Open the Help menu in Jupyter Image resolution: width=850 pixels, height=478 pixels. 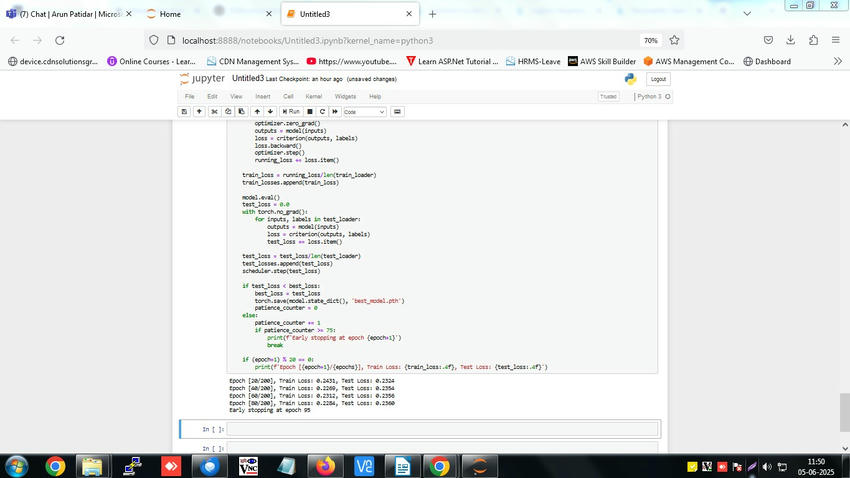tap(375, 96)
